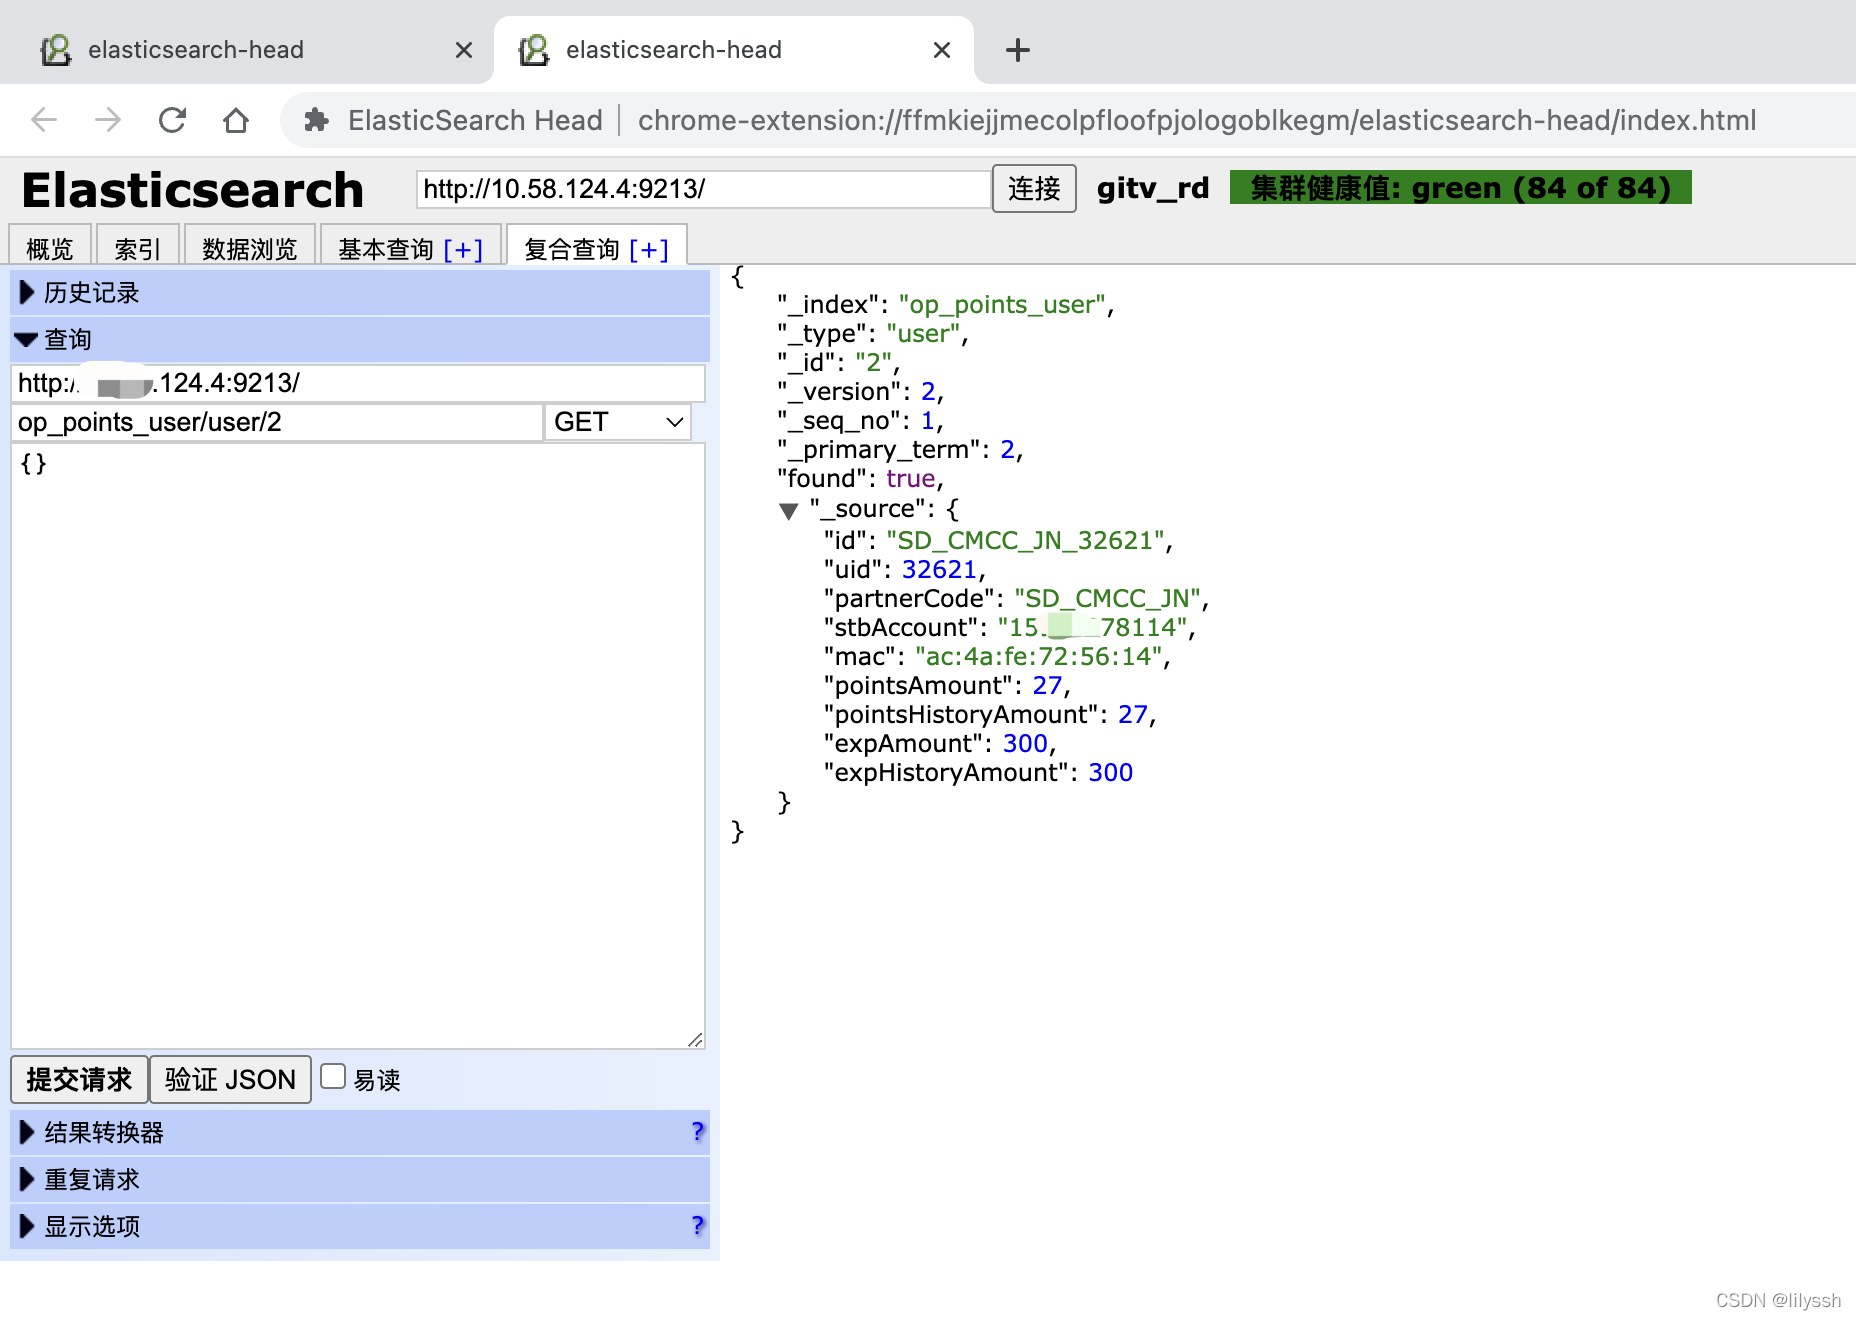Click the mac value "ac:4a:fe:72:56:14"

(1039, 656)
